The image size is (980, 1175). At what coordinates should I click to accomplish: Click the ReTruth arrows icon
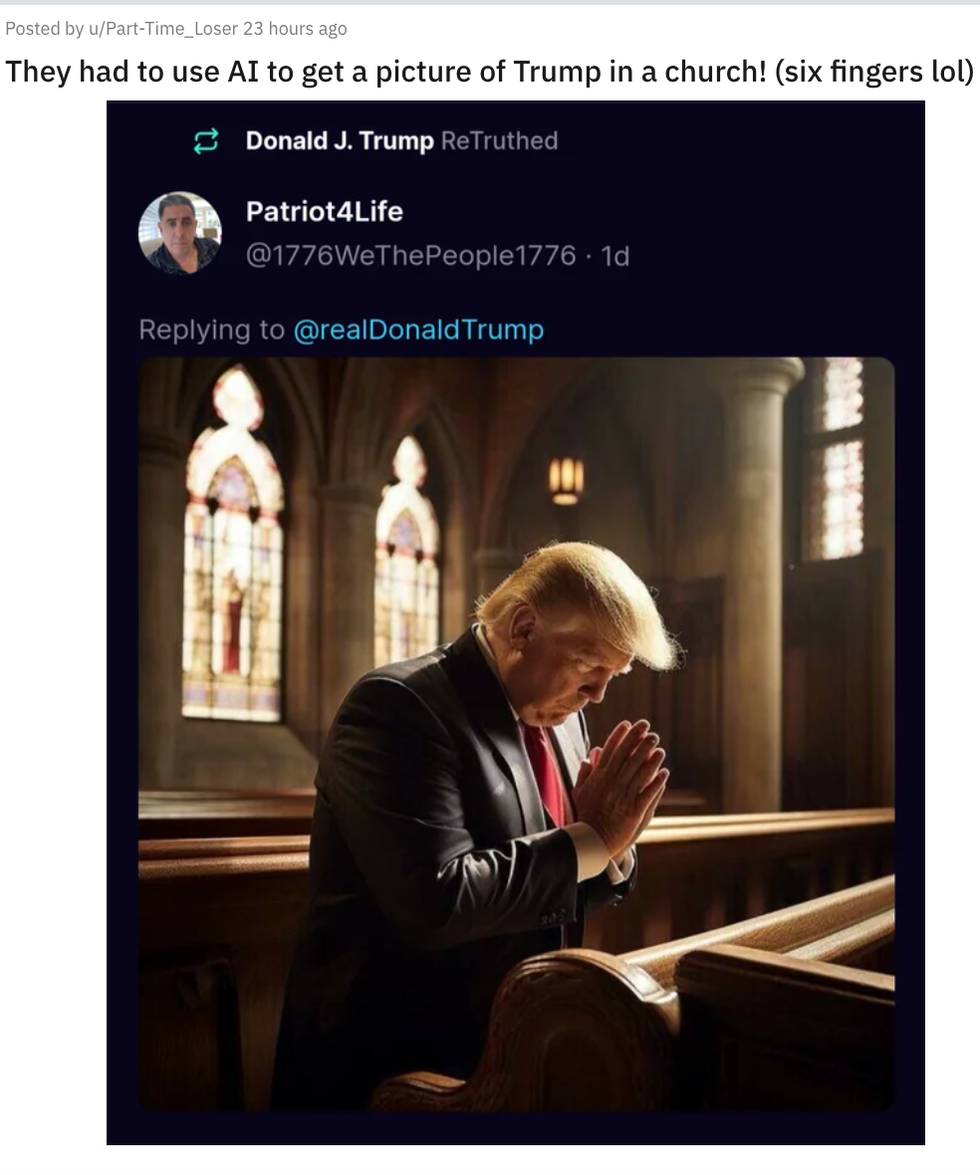205,142
